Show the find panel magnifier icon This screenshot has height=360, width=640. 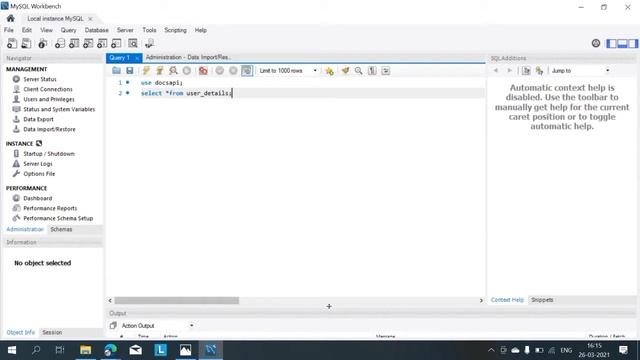(x=358, y=71)
